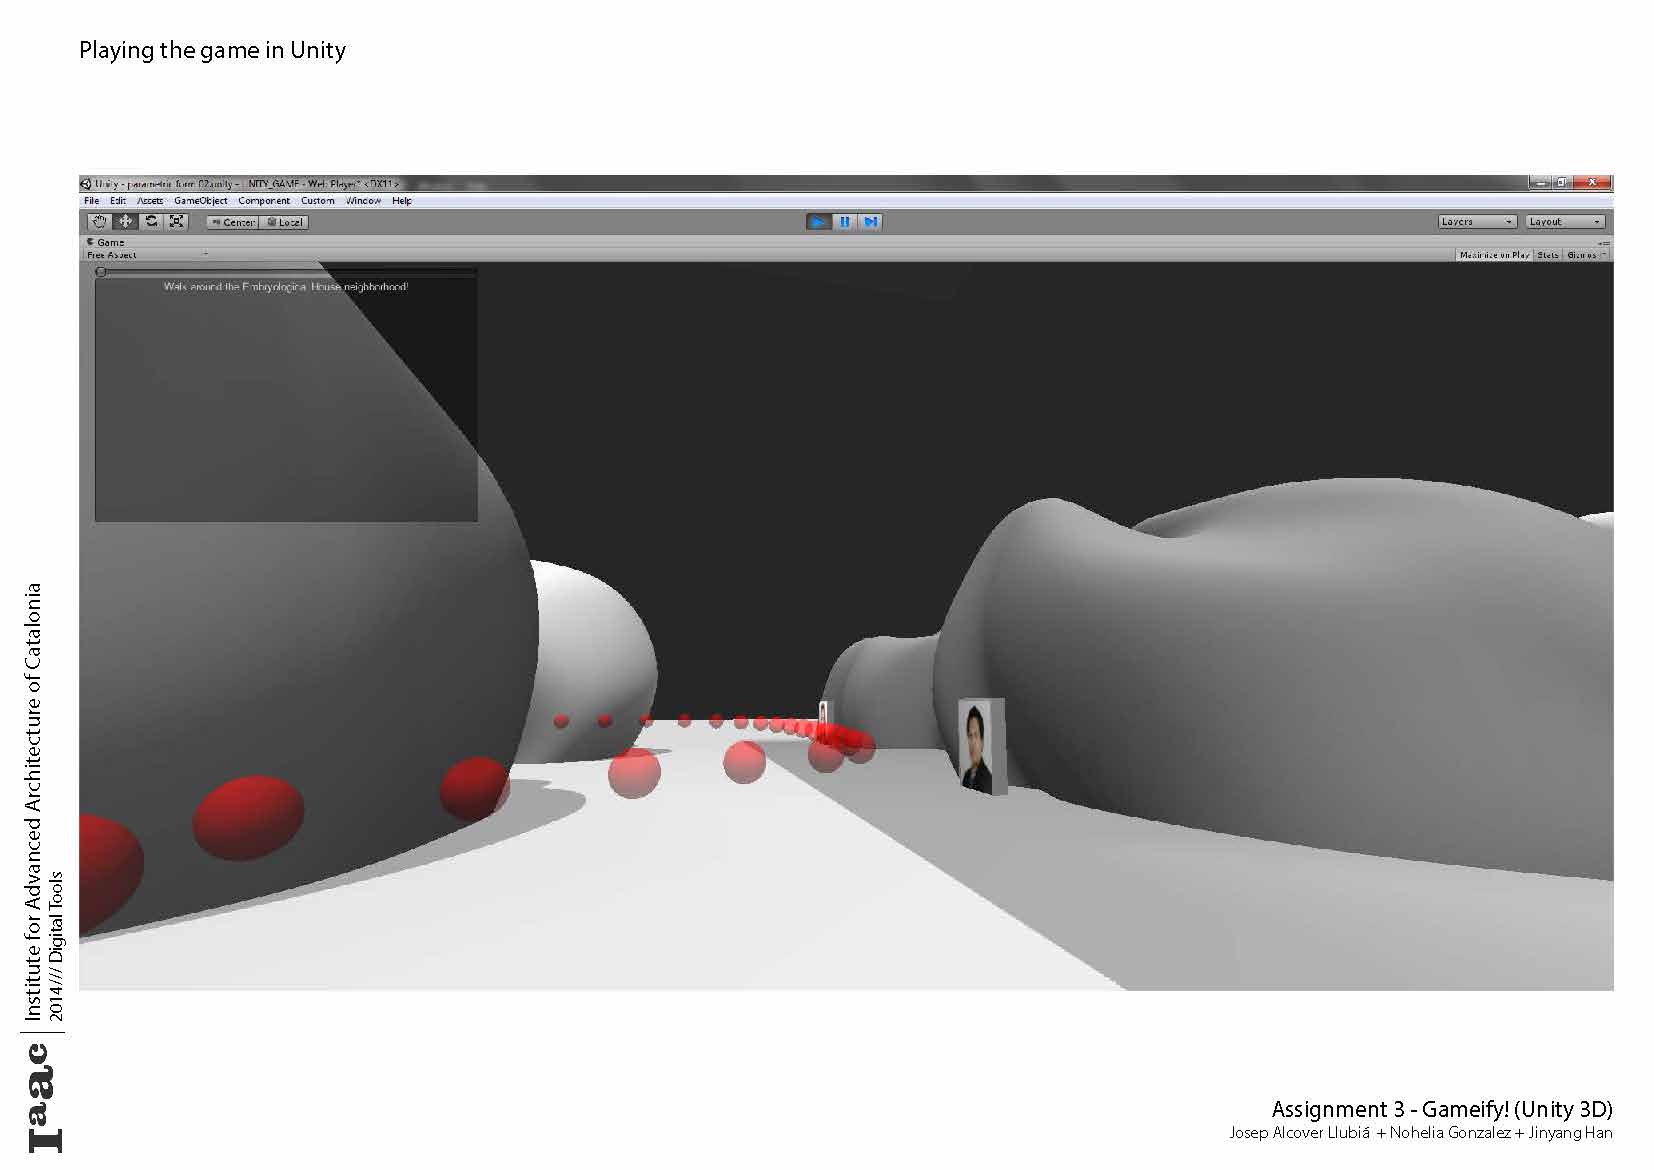This screenshot has width=1654, height=1170.
Task: Select the Move tool
Action: click(125, 222)
